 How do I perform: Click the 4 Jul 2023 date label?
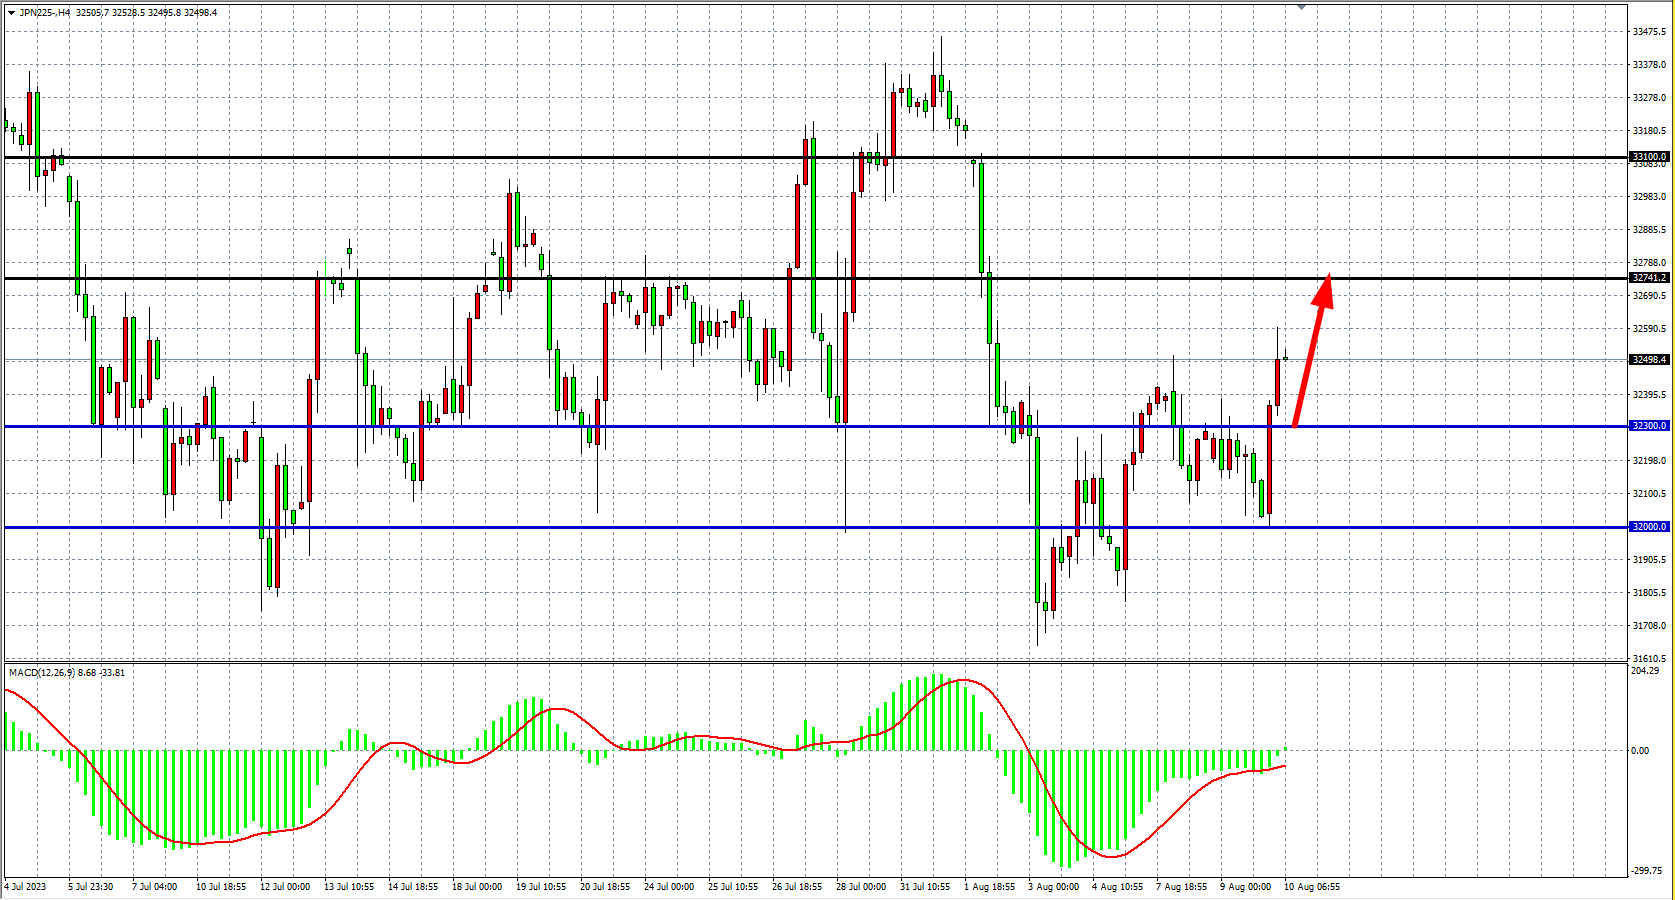click(25, 887)
